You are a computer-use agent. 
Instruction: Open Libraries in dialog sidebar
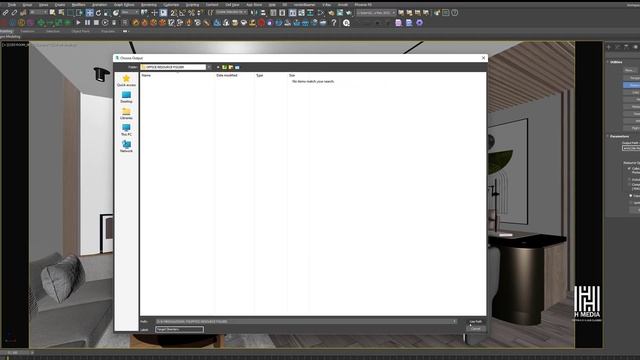[x=126, y=113]
